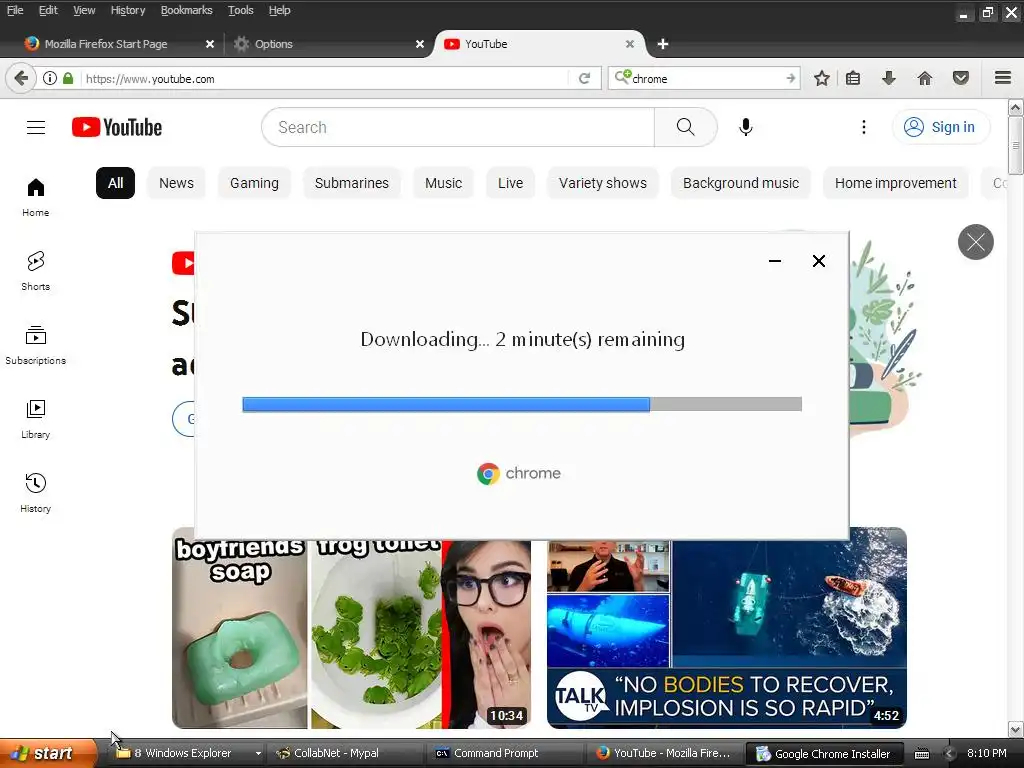Open the File menu
The width and height of the screenshot is (1024, 768).
point(15,10)
